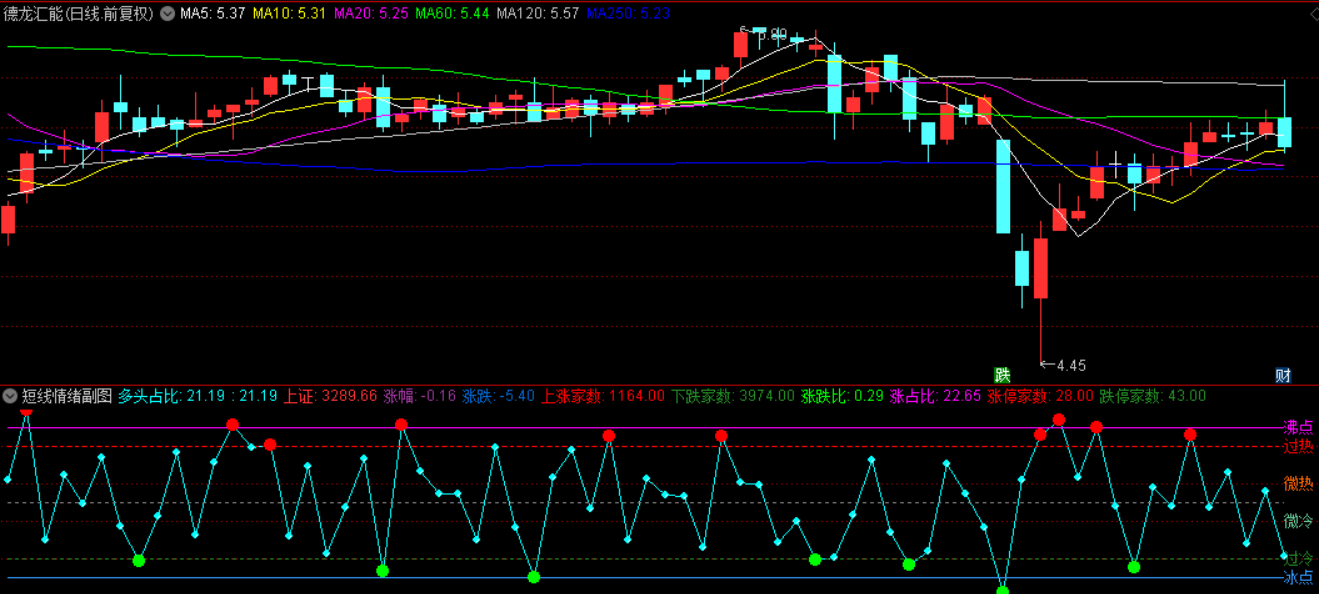1319x594 pixels.
Task: Open the main chart indicator dropdown arrow
Action: (166, 14)
